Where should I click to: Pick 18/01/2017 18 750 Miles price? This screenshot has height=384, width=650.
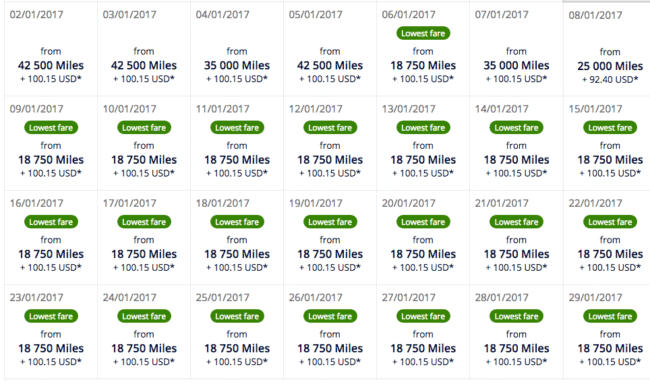[x=237, y=254]
